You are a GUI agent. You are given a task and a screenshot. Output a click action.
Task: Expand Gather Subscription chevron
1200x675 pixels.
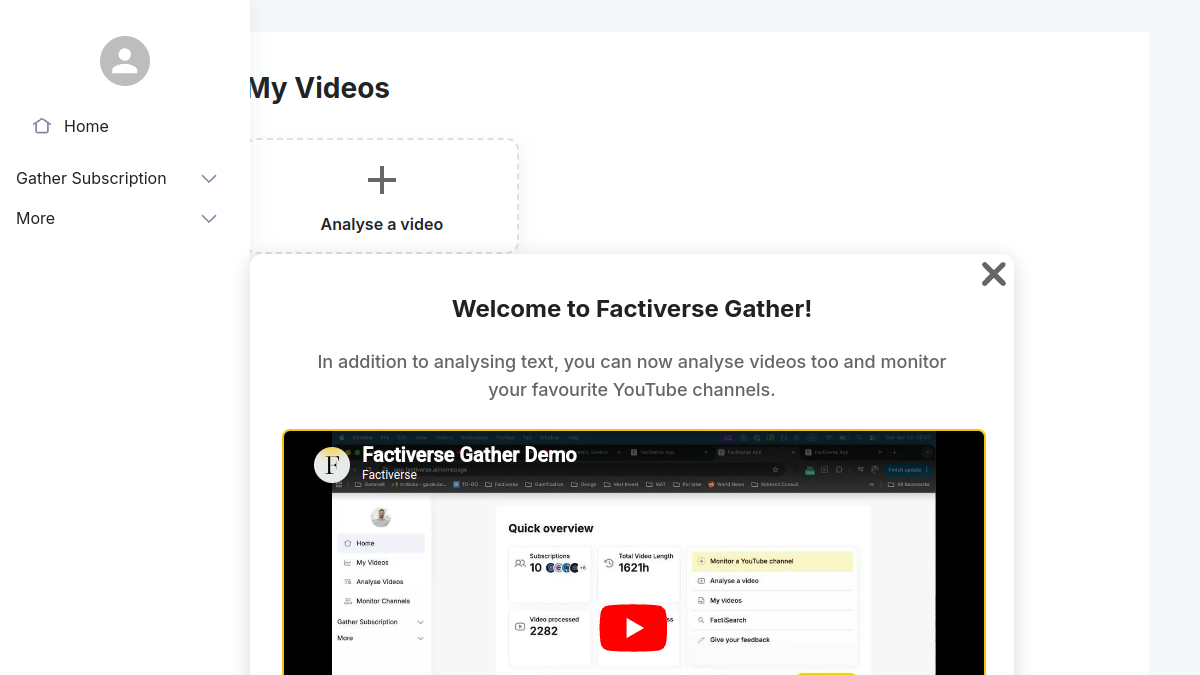coord(209,178)
